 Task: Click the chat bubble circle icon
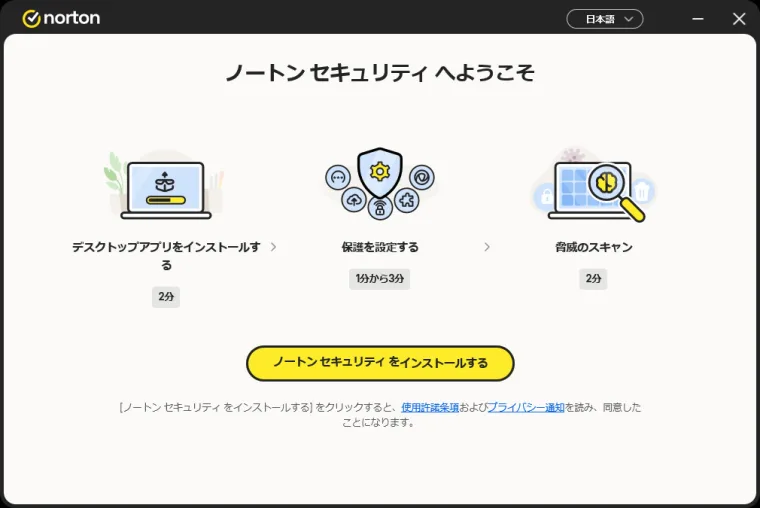point(338,177)
